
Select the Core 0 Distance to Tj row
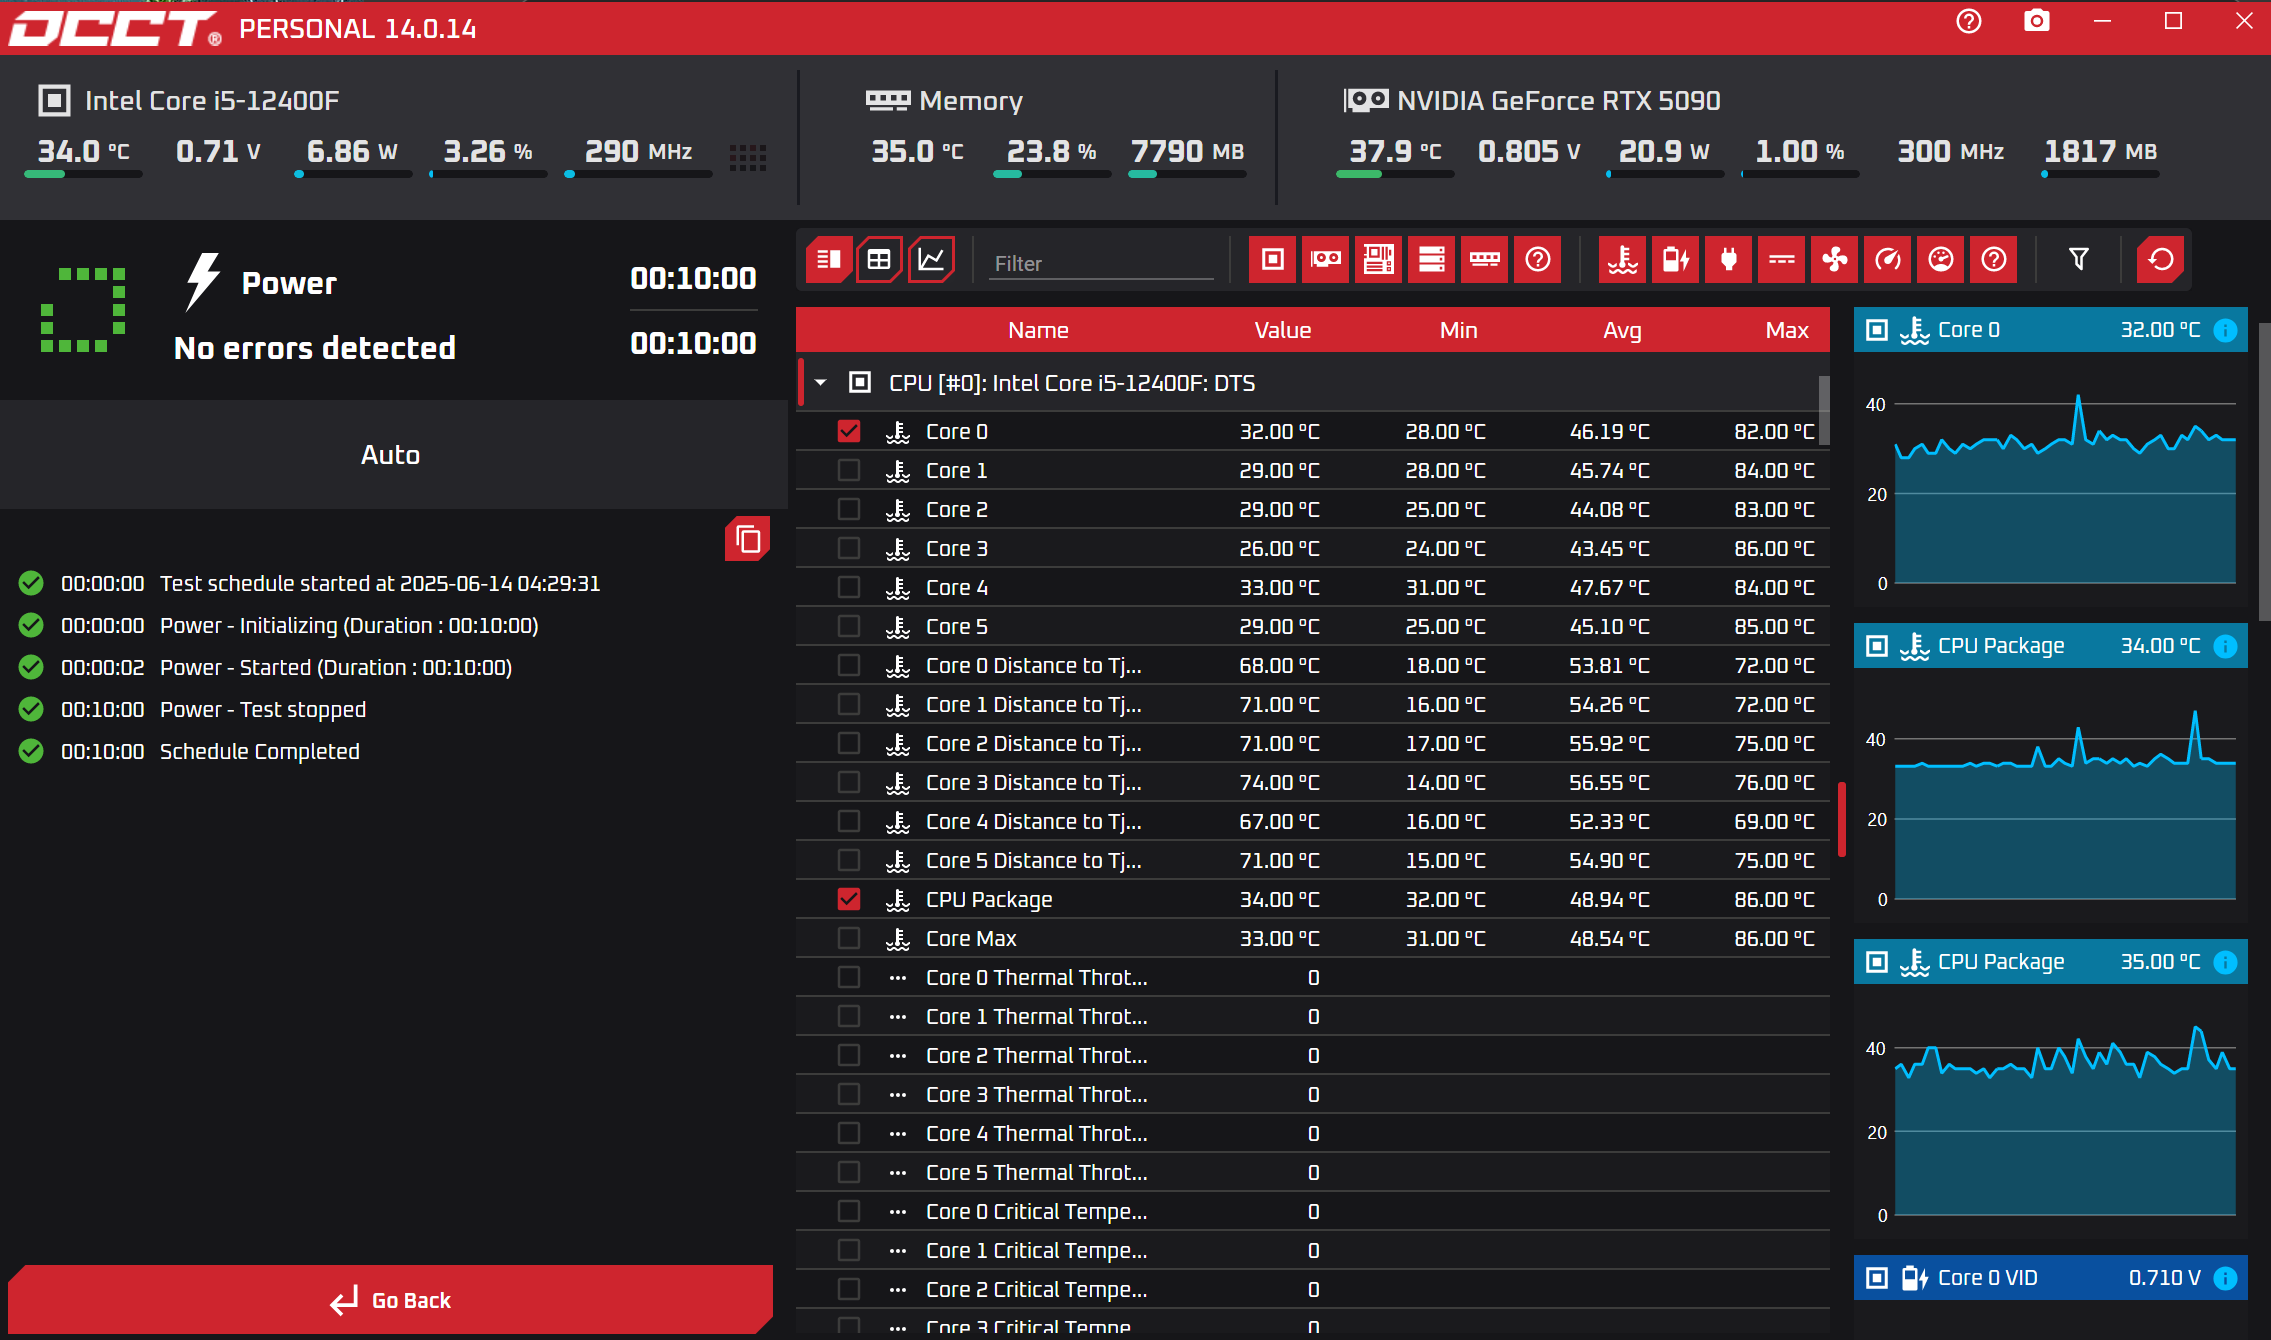click(x=1313, y=665)
